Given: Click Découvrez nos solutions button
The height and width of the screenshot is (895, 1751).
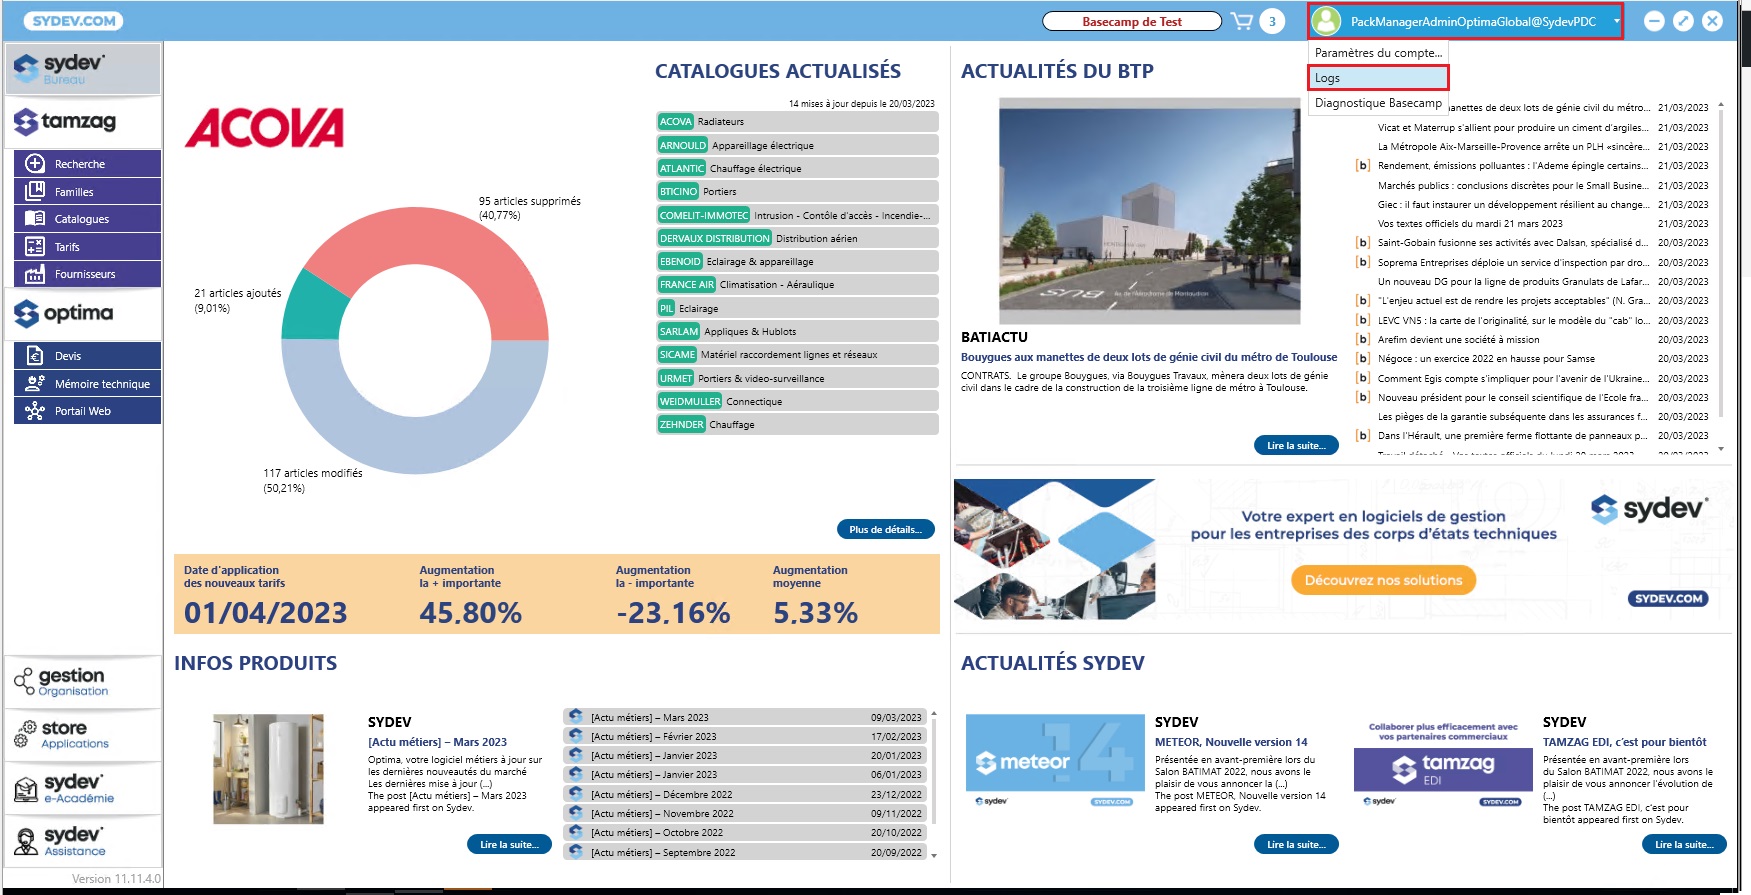Looking at the screenshot, I should (x=1383, y=580).
